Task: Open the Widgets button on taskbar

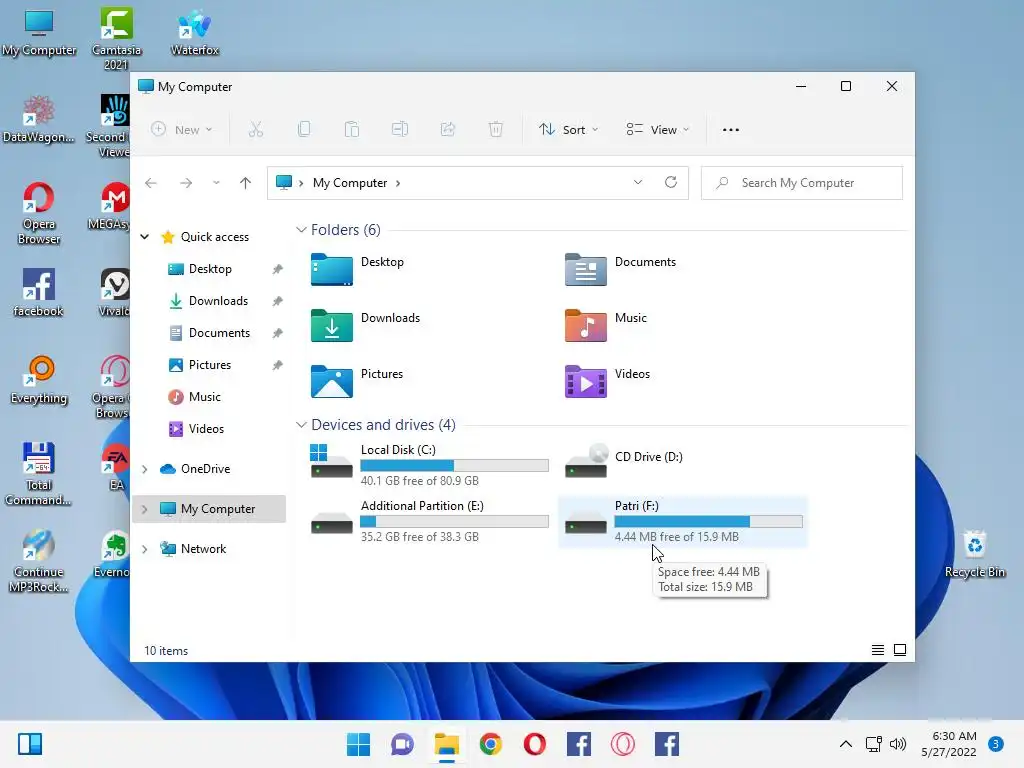Action: (x=30, y=744)
